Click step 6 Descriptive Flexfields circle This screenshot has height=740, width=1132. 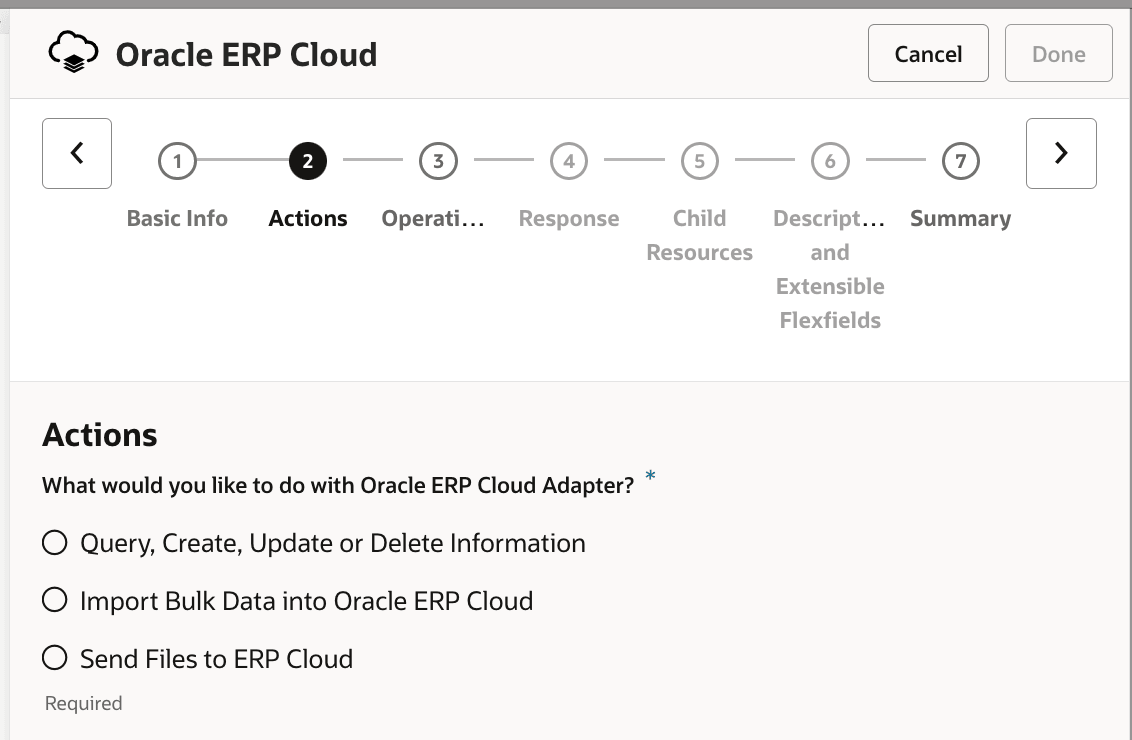(830, 160)
